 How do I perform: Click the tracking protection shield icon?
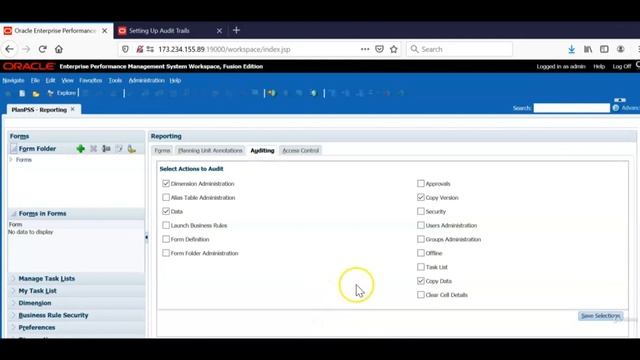point(125,49)
